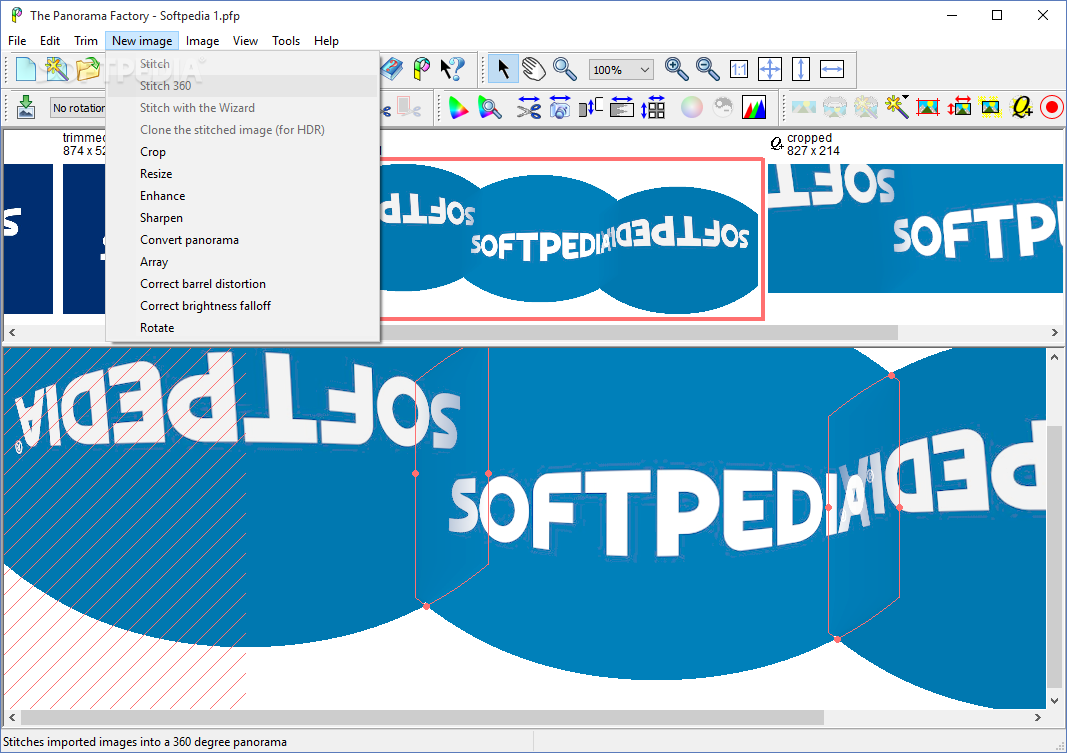
Task: Choose Resize from New image menu
Action: (242, 173)
